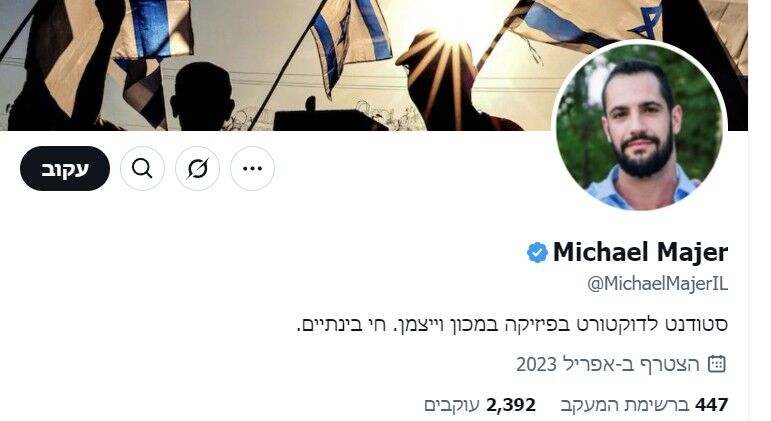Click the עוקבים followers label

point(451,406)
